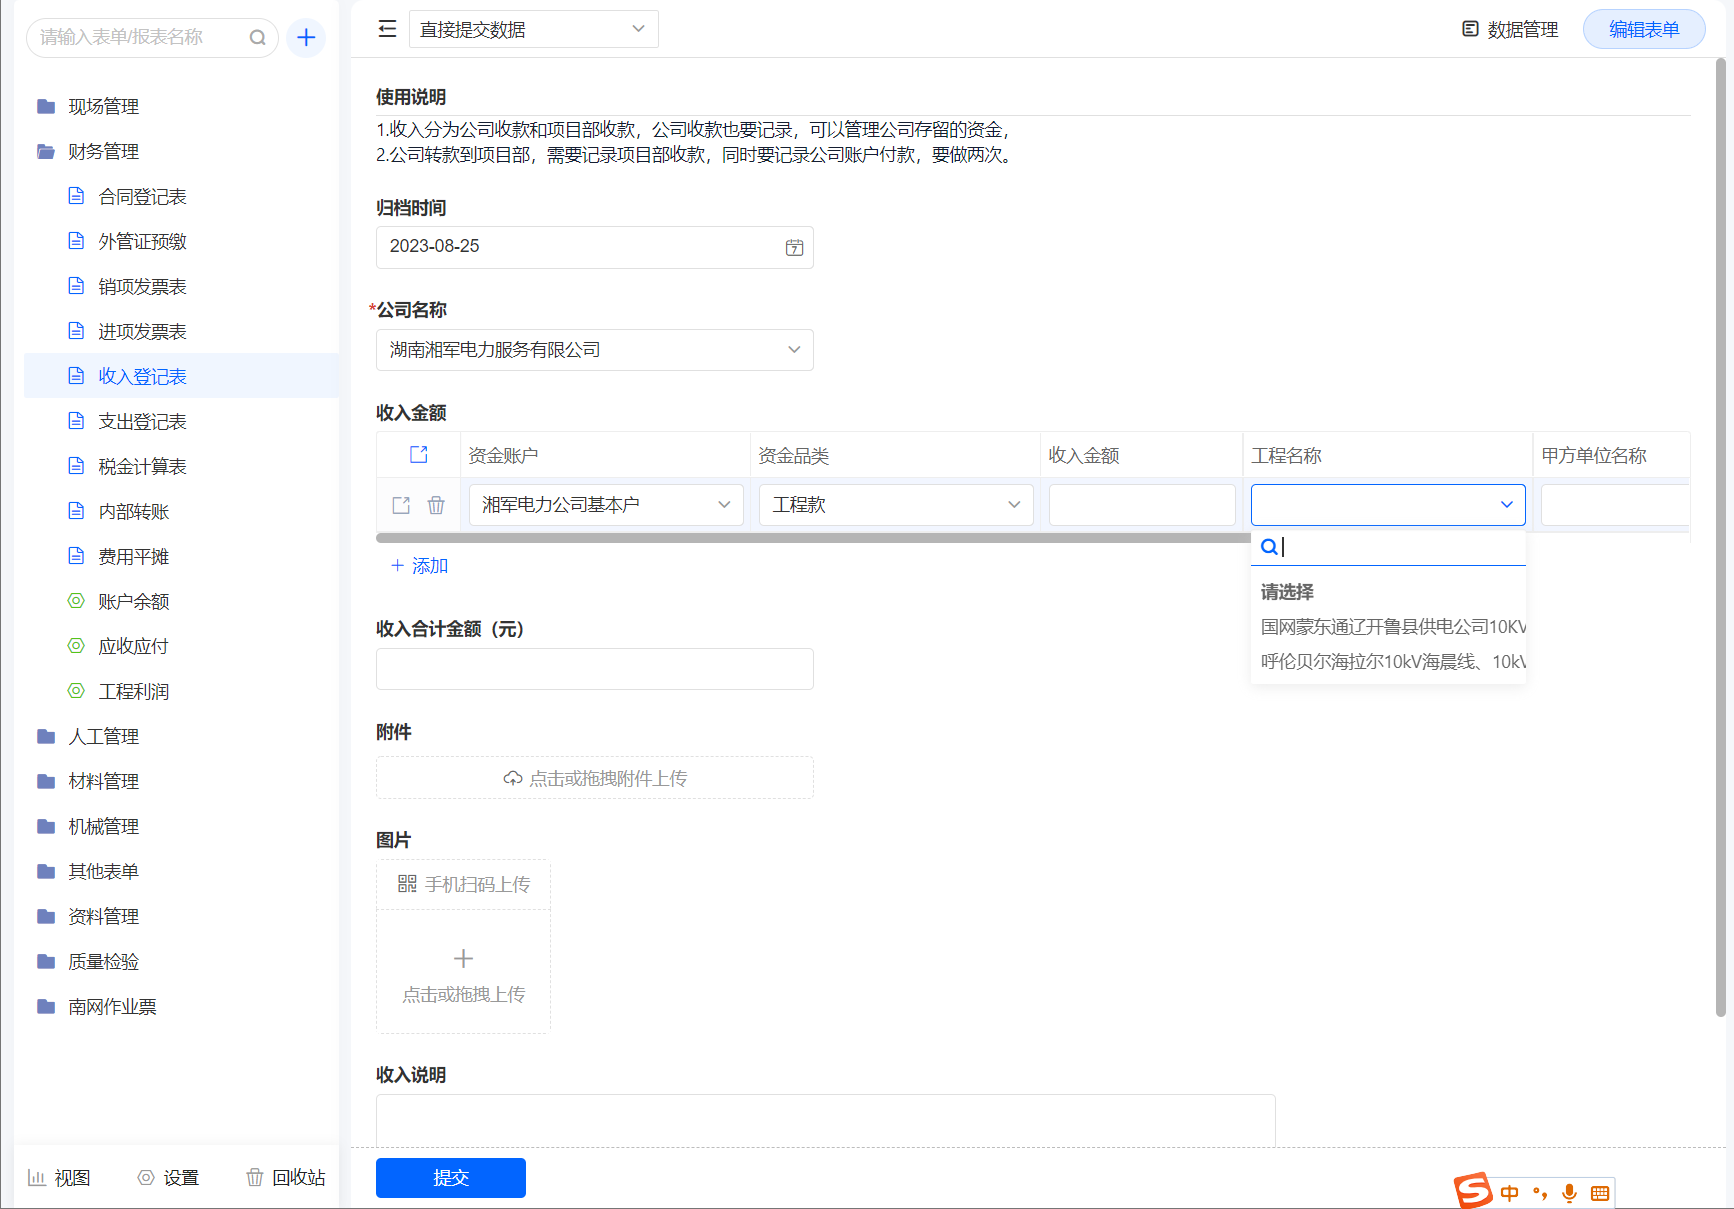Expand the 人工管理 folder
Viewport: 1734px width, 1209px height.
tap(103, 737)
